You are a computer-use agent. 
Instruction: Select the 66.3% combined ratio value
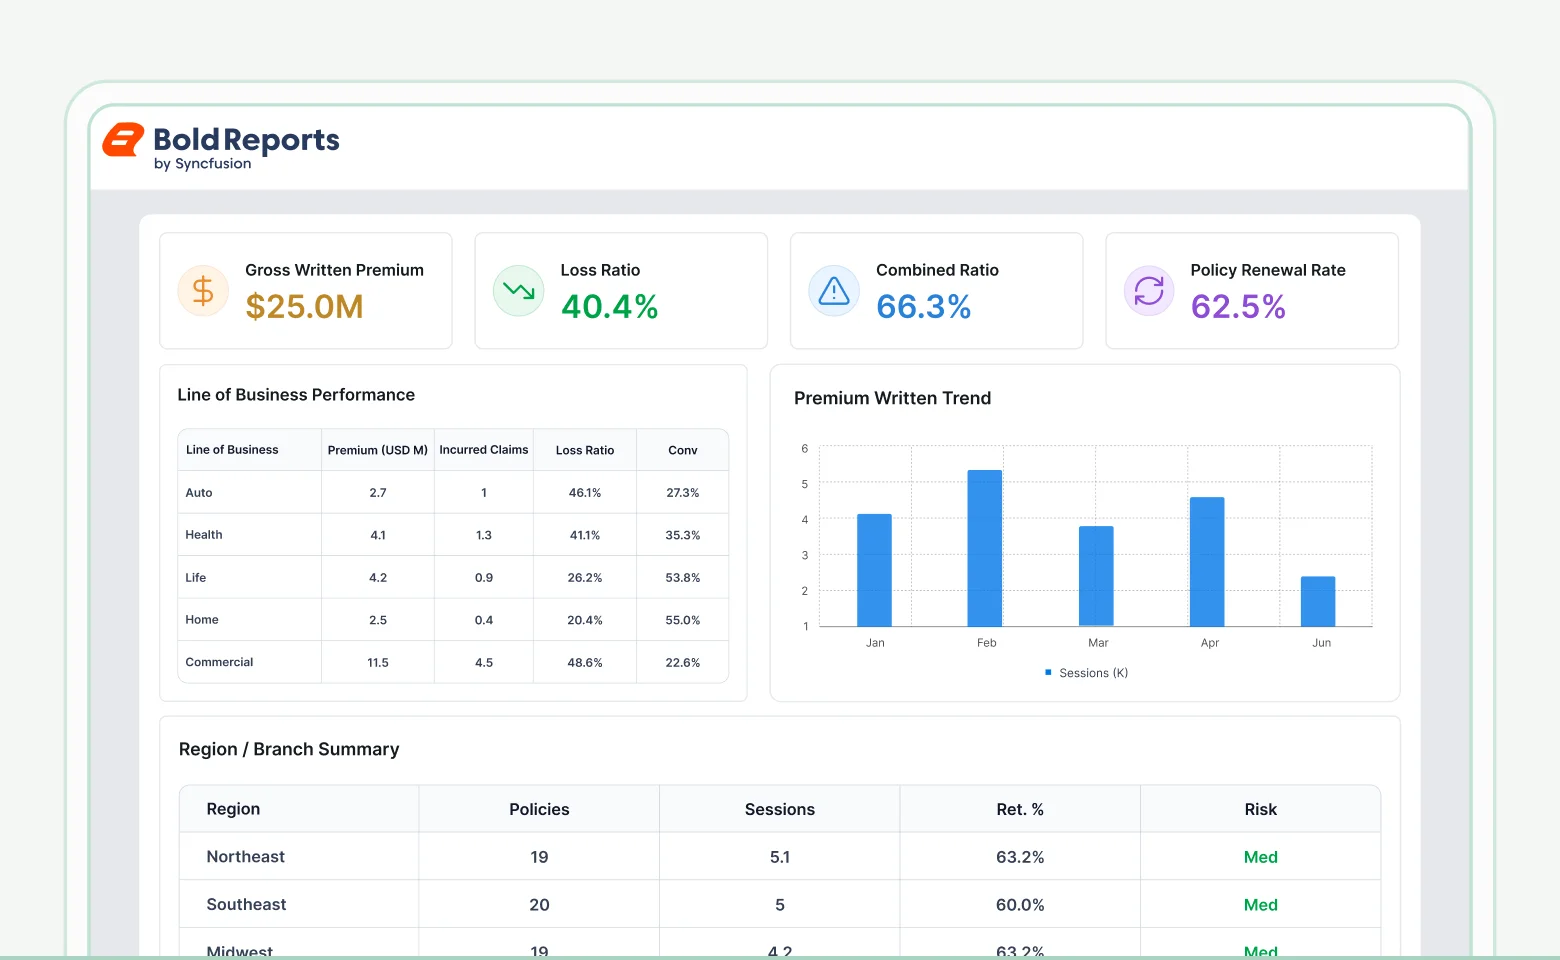(x=924, y=307)
